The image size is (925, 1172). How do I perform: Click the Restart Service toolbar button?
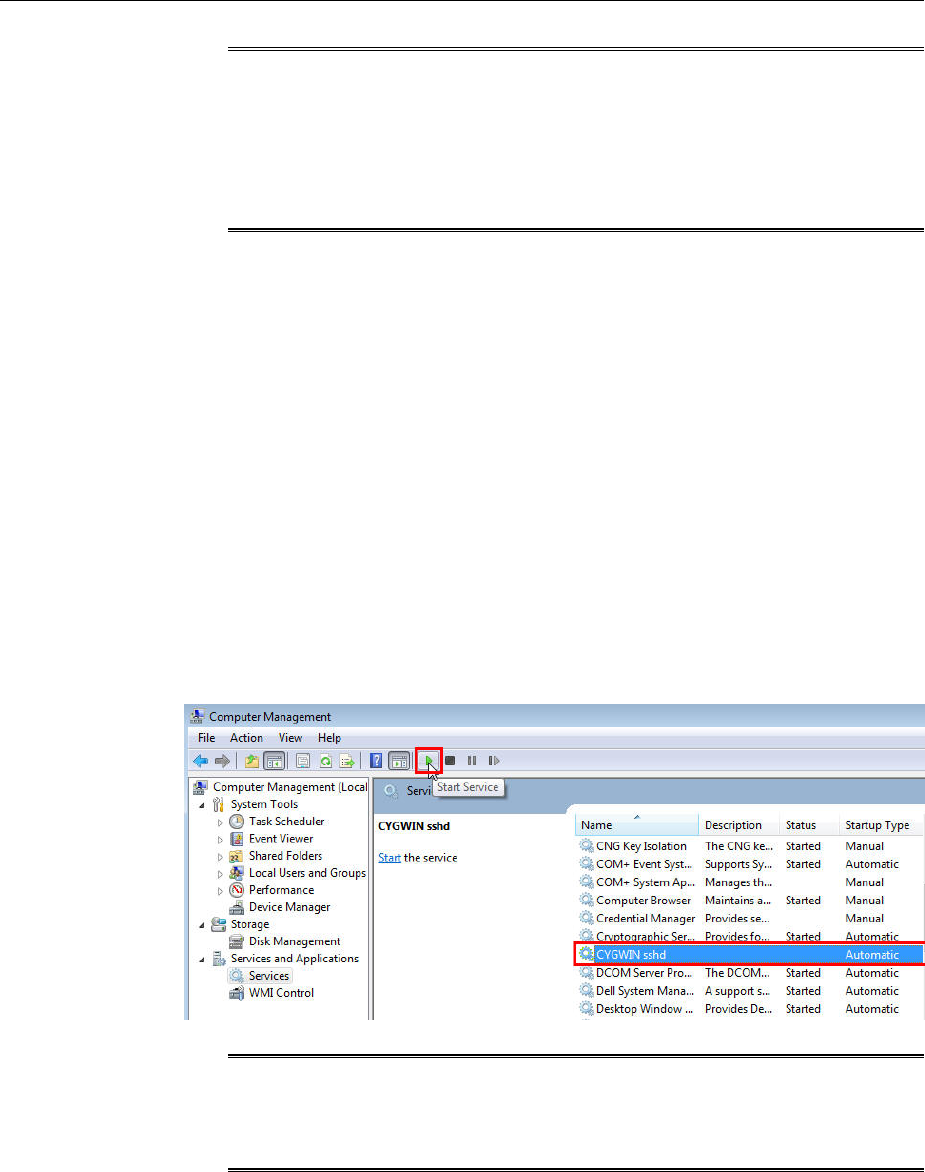[494, 761]
